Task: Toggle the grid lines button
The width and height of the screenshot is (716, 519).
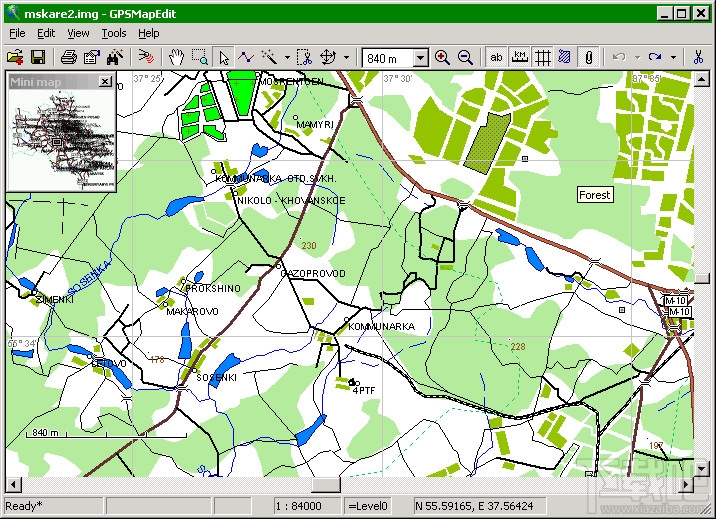Action: pos(542,58)
